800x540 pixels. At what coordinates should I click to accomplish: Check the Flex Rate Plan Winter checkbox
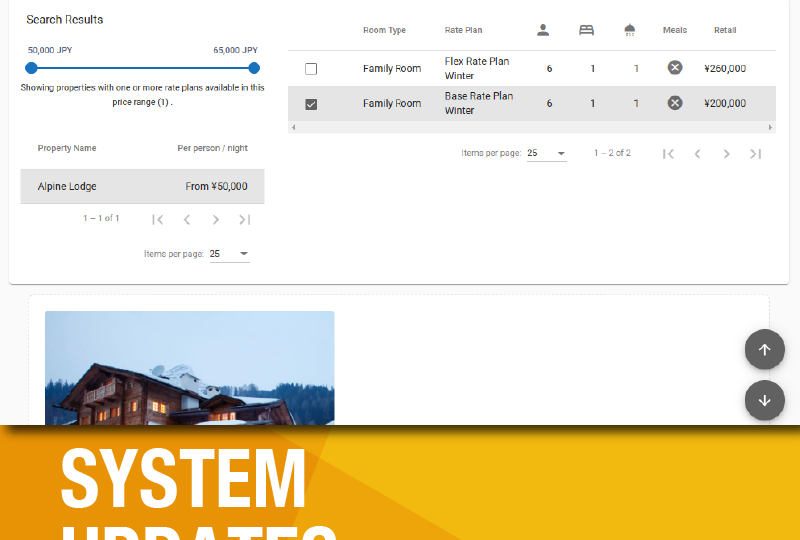(x=311, y=68)
